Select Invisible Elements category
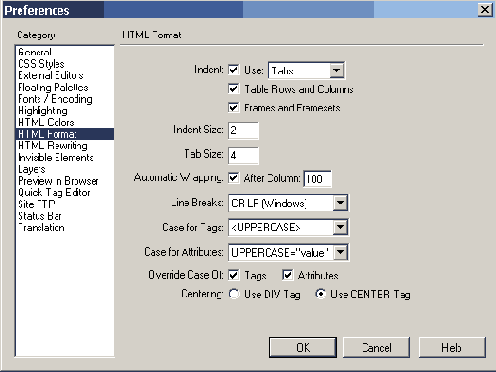The height and width of the screenshot is (372, 496). [65, 157]
